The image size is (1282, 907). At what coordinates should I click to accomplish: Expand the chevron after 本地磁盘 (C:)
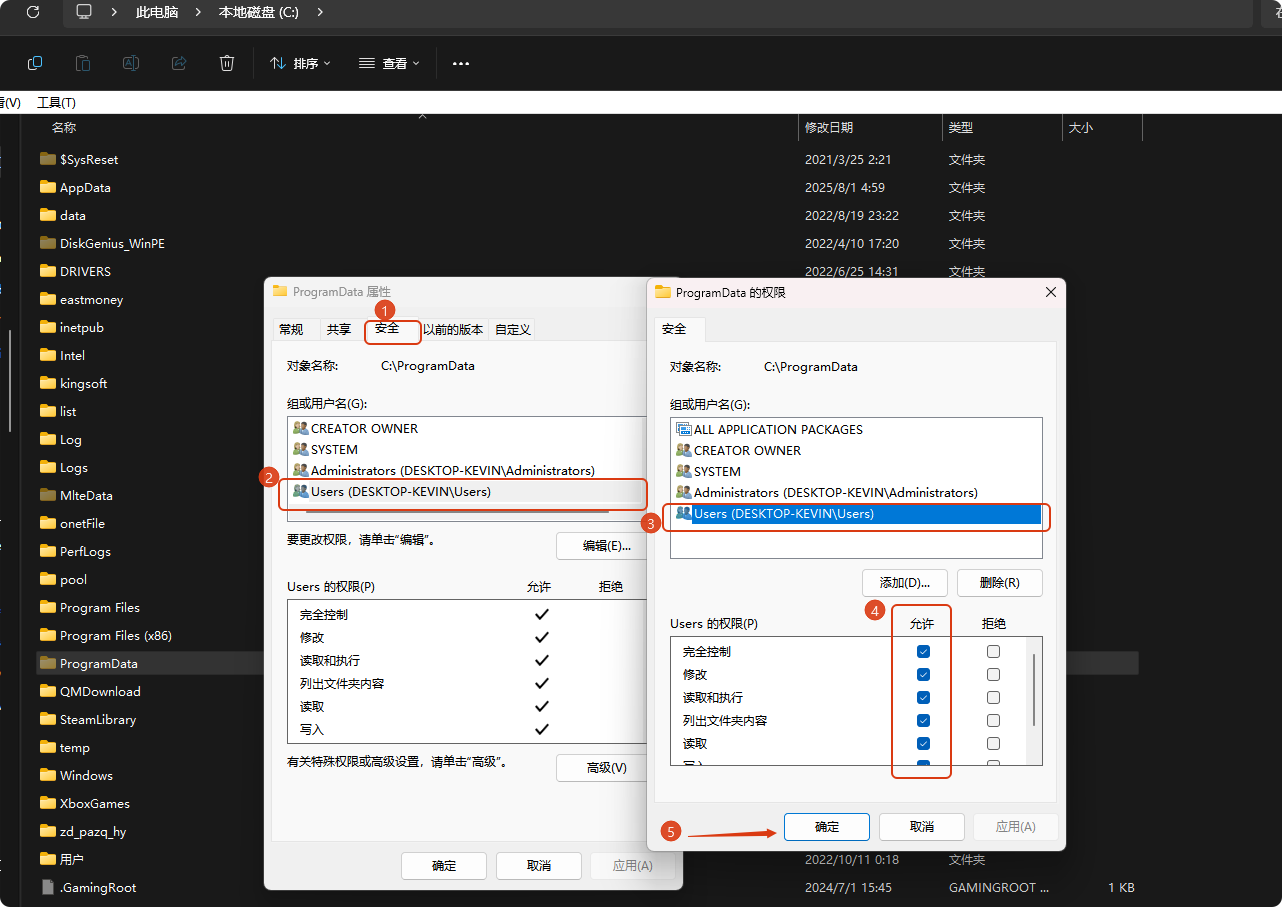319,13
